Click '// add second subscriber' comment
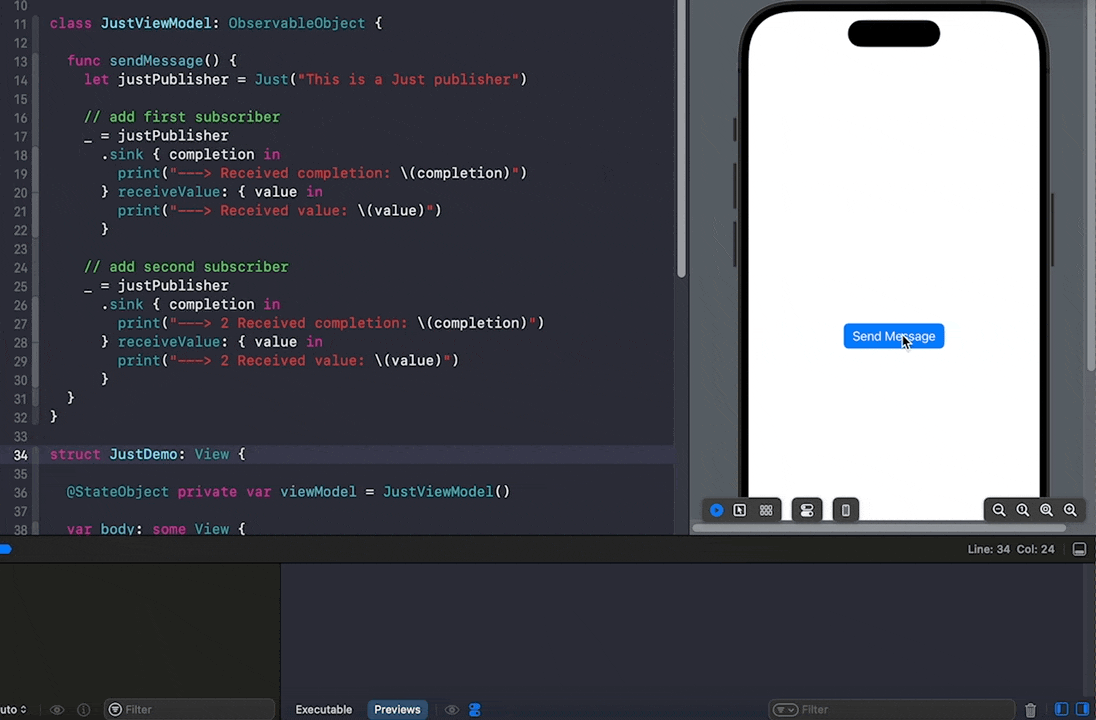The image size is (1096, 720). (186, 267)
